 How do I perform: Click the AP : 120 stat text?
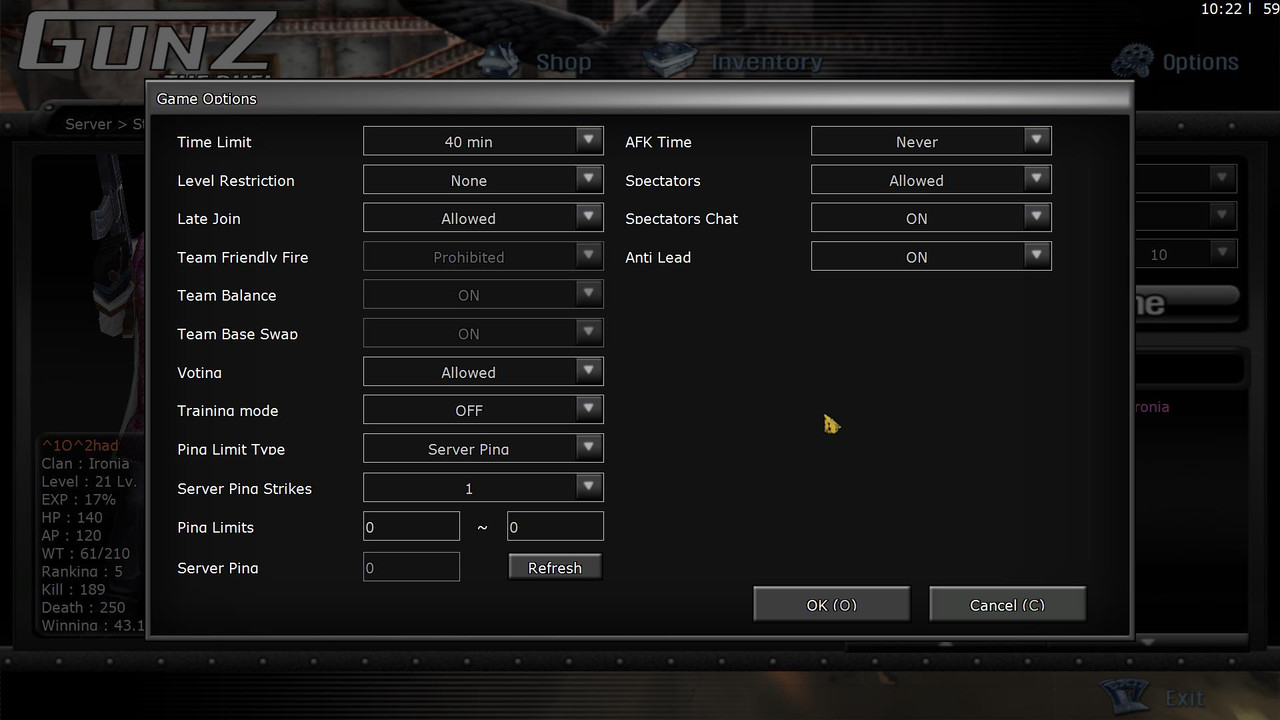pyautogui.click(x=72, y=535)
